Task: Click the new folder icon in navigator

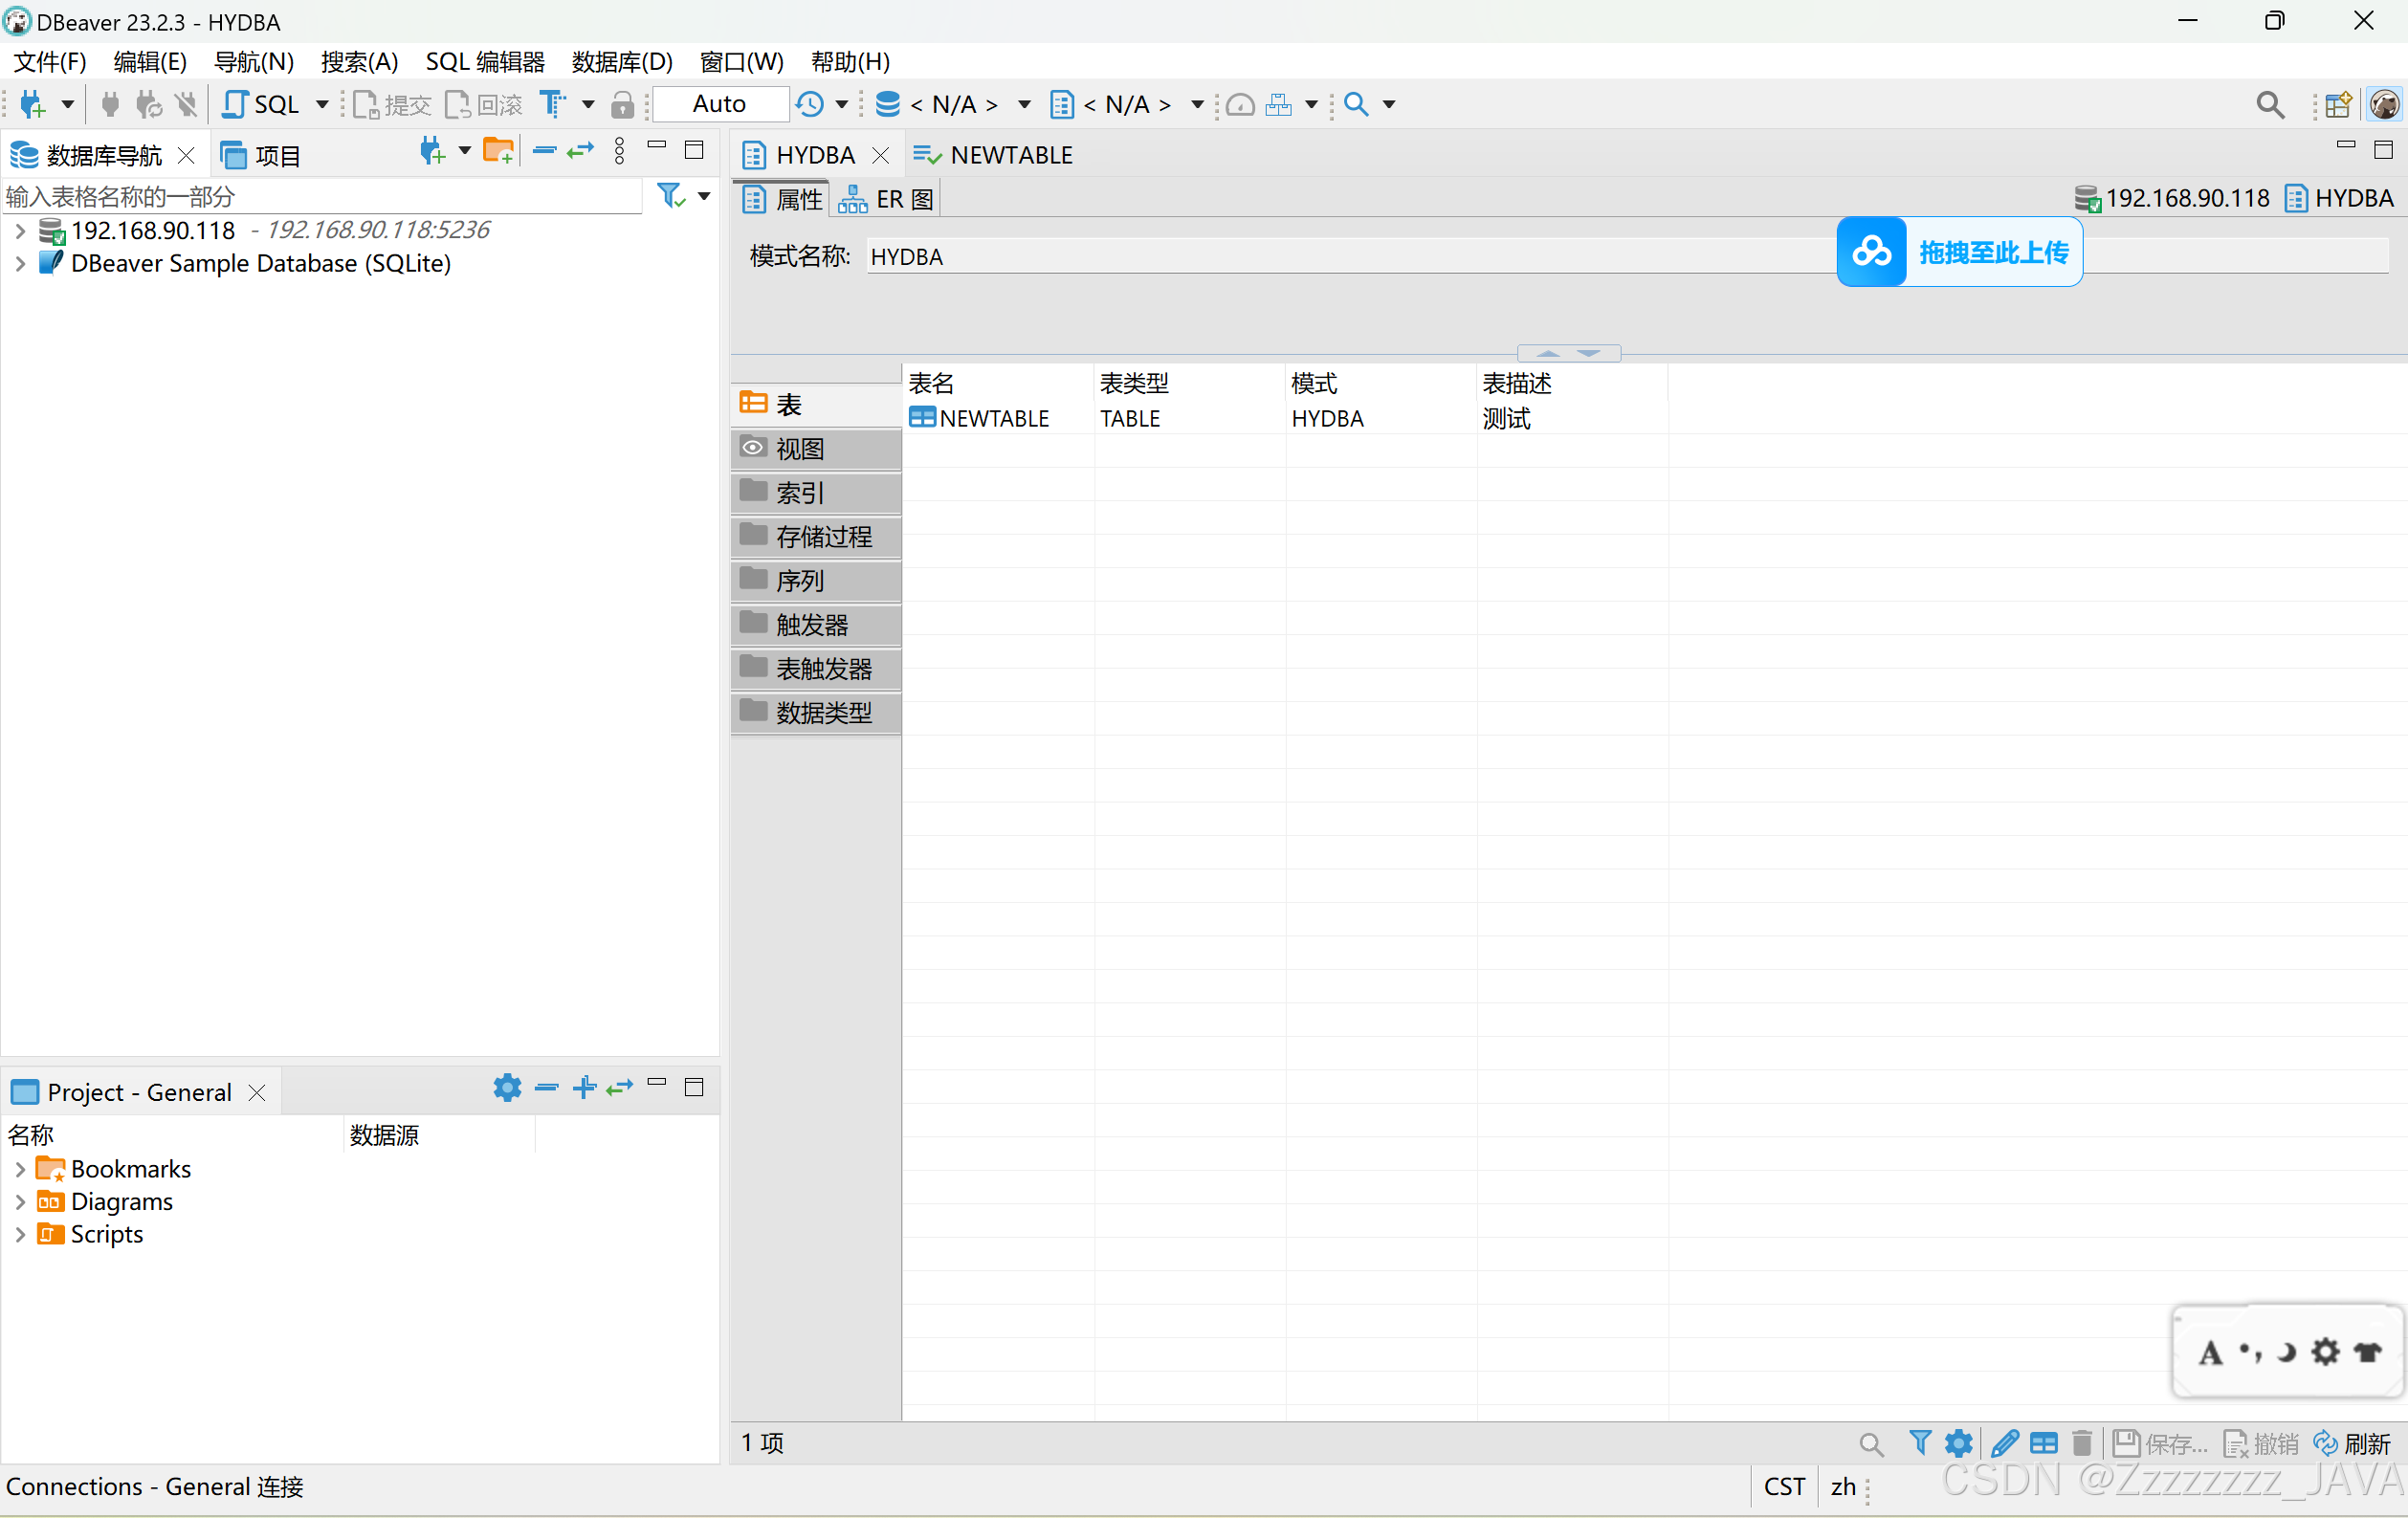Action: pyautogui.click(x=498, y=151)
